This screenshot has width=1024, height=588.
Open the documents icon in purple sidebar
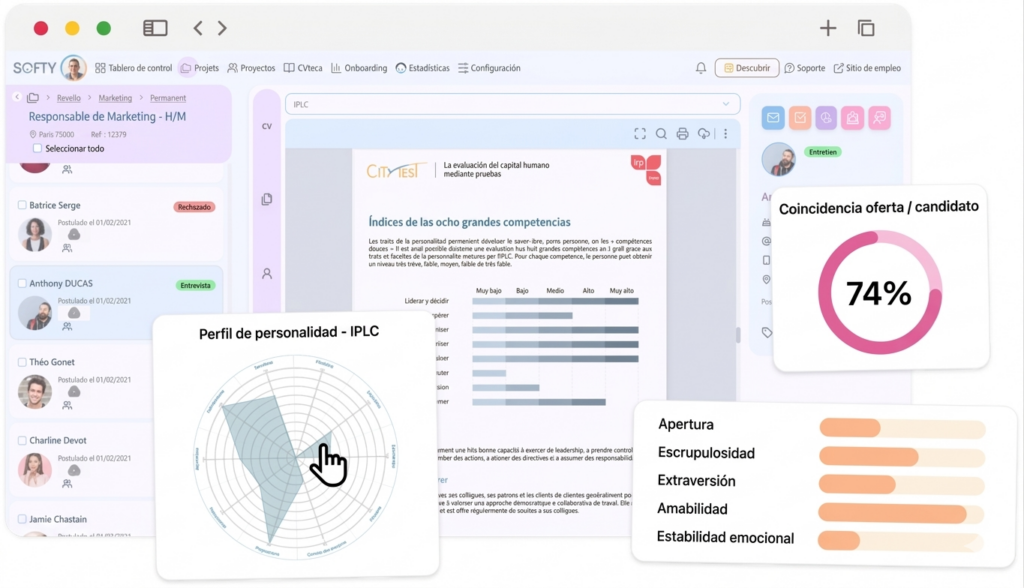coord(267,200)
